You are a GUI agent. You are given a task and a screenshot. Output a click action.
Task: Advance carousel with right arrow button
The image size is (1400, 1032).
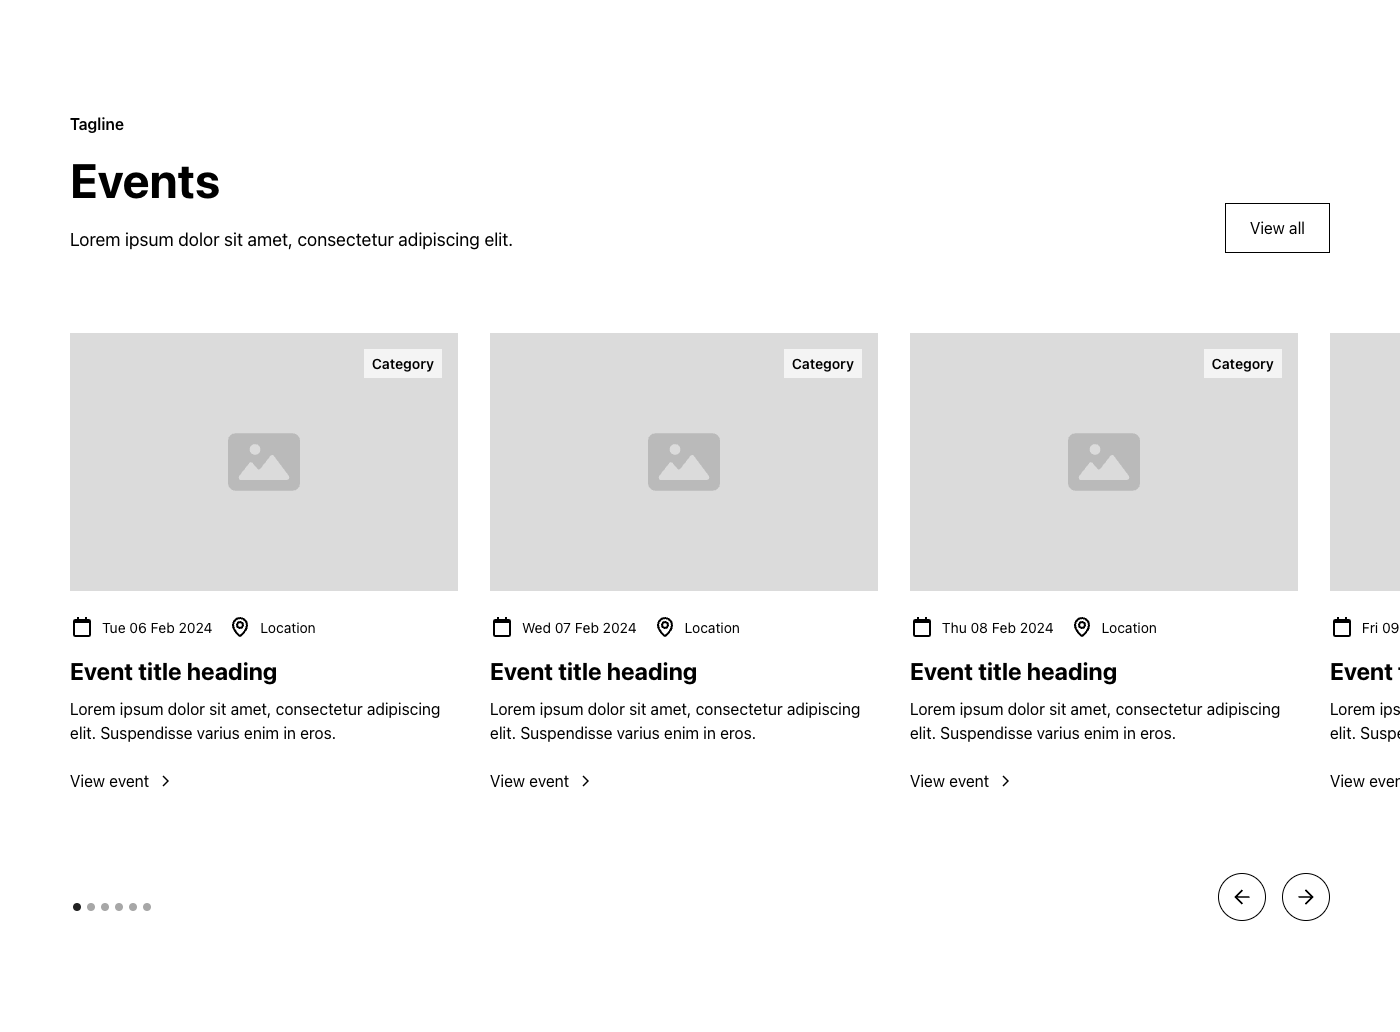1306,897
